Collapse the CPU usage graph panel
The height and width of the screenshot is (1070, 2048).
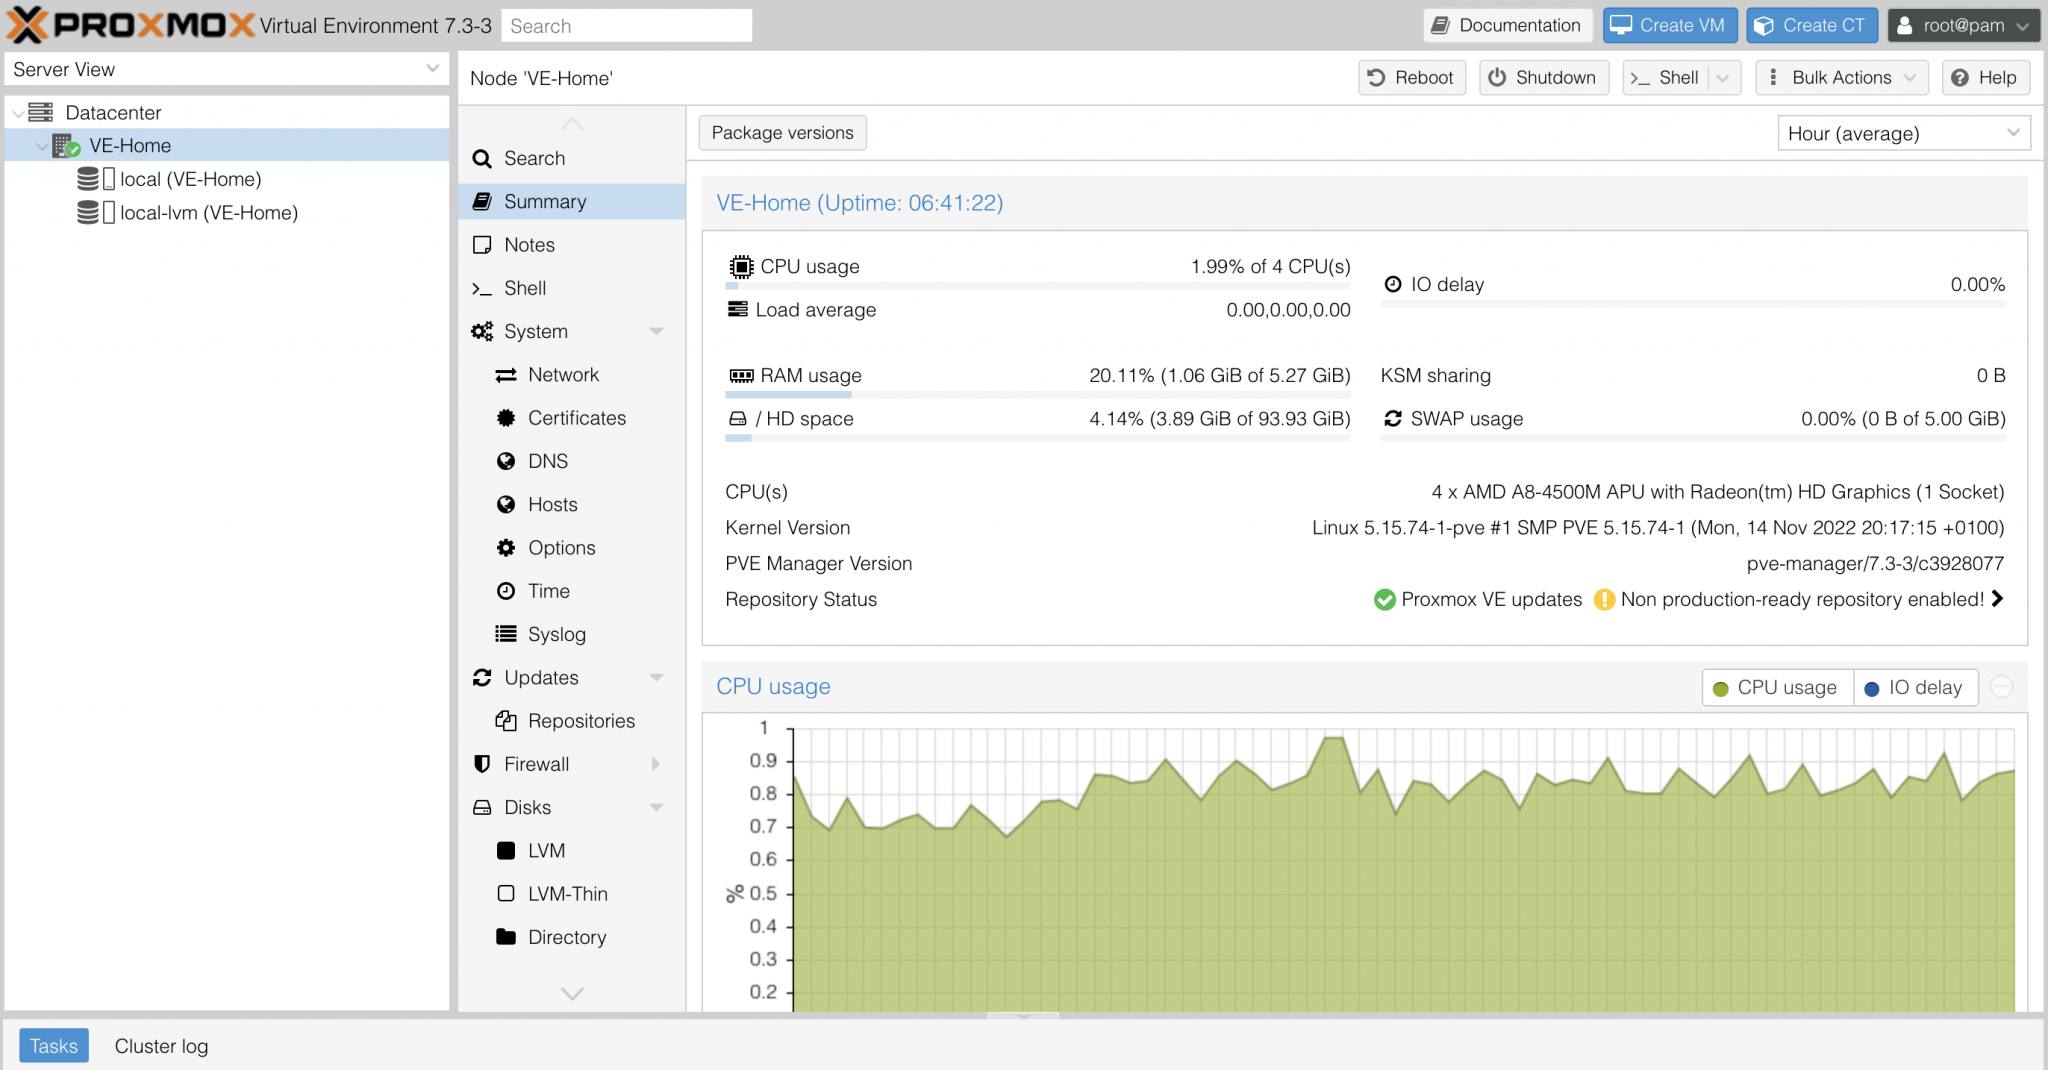coord(2003,687)
